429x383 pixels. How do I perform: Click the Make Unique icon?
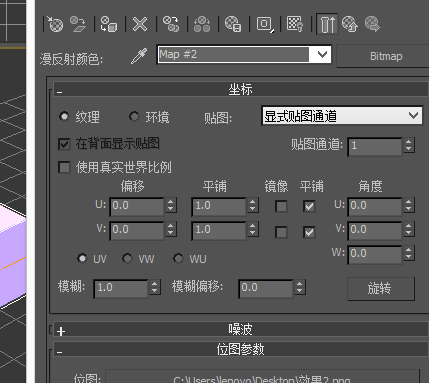[202, 24]
